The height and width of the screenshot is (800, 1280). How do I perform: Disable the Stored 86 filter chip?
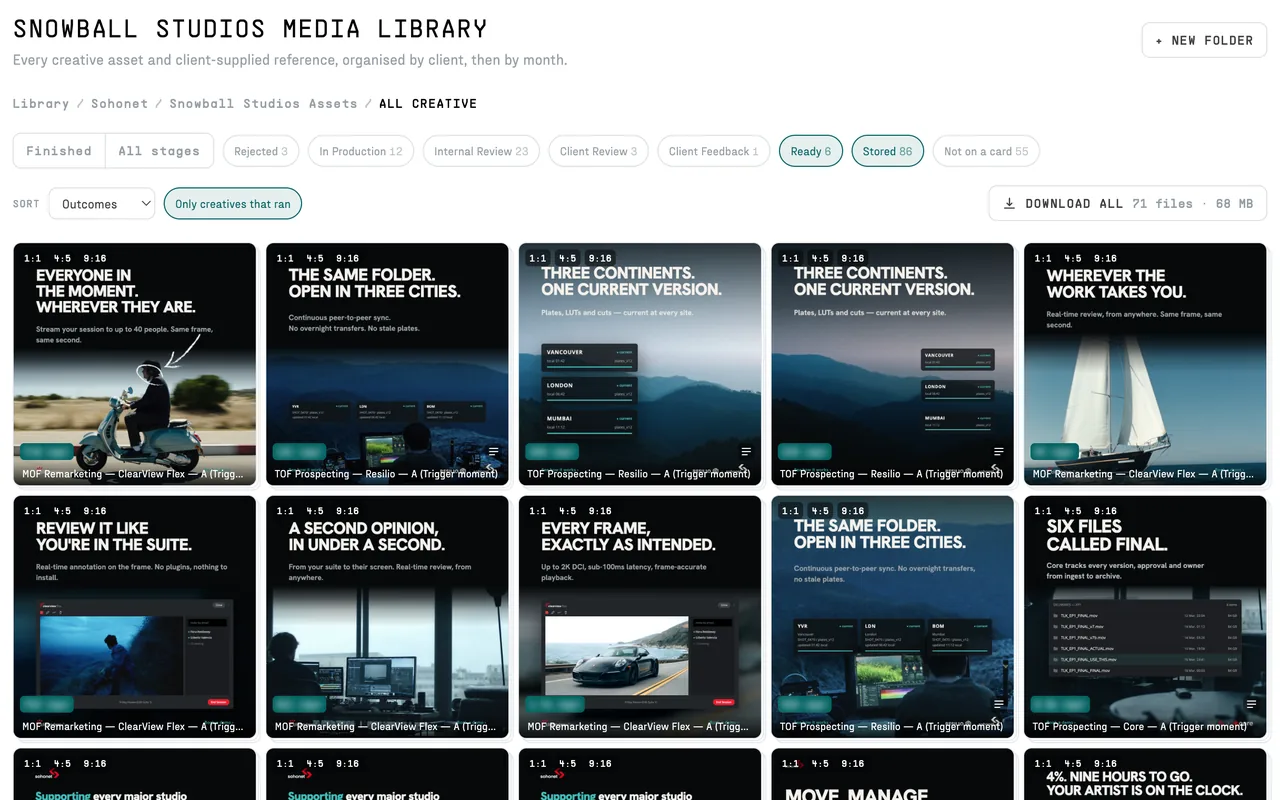888,151
